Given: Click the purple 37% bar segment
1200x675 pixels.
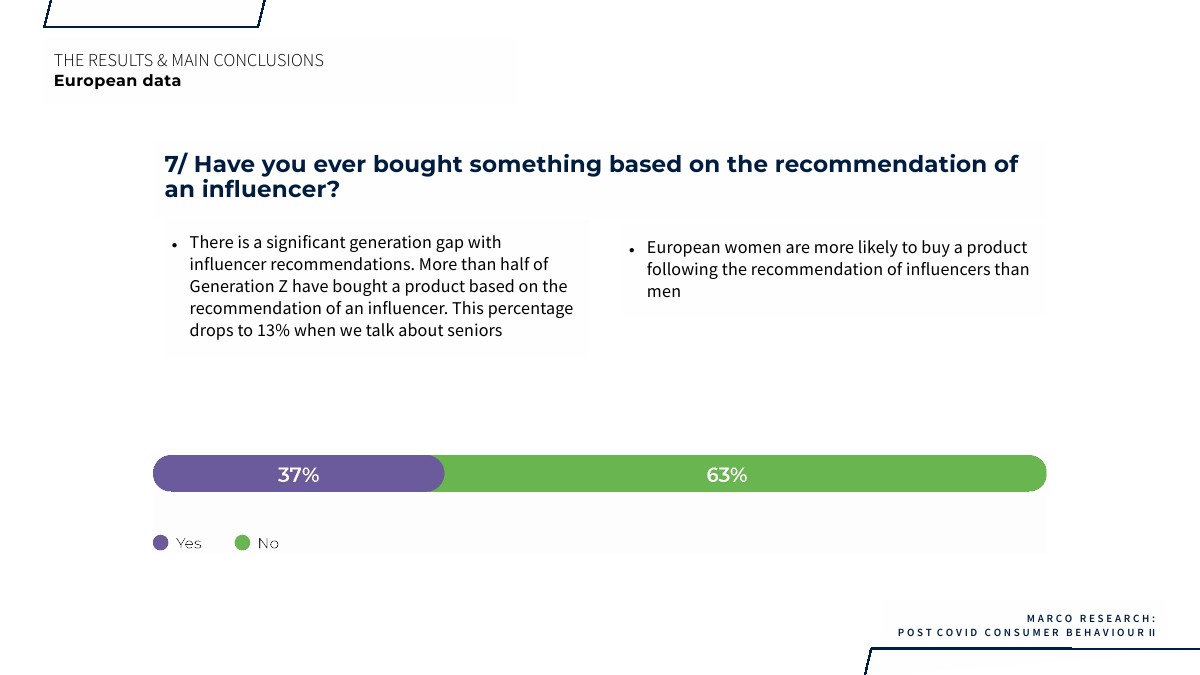Looking at the screenshot, I should (298, 474).
